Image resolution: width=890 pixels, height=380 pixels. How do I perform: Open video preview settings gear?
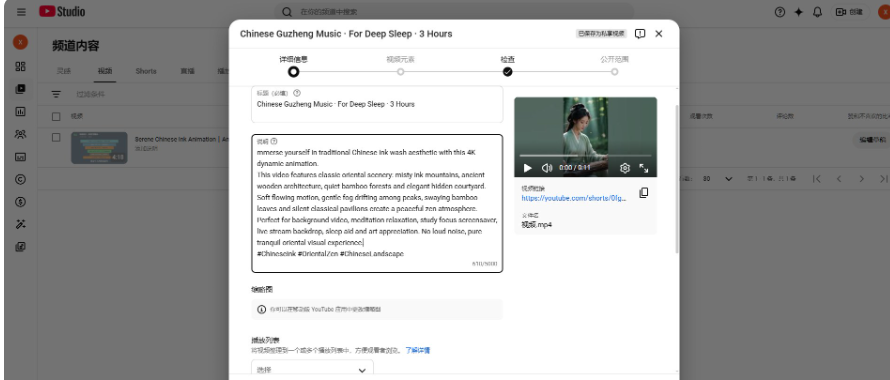(x=624, y=168)
